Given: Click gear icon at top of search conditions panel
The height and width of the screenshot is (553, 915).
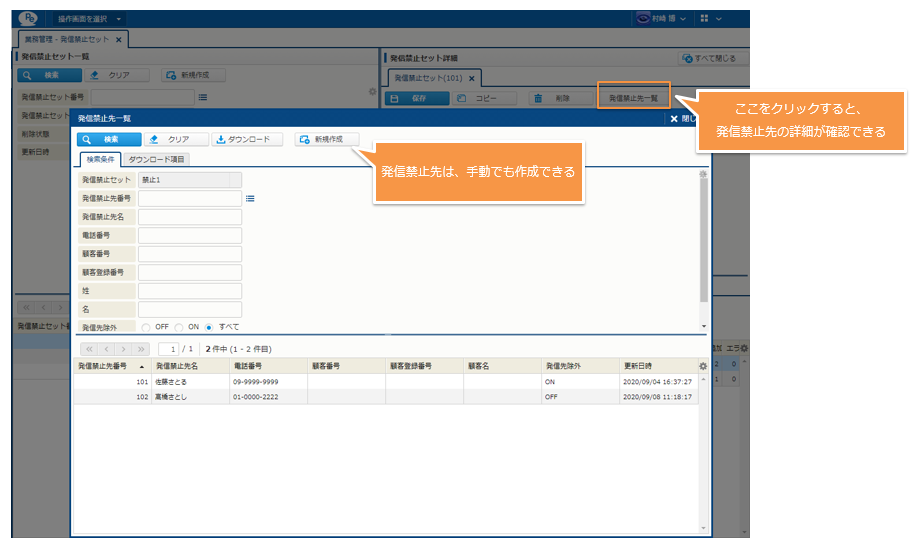Looking at the screenshot, I should 703,175.
